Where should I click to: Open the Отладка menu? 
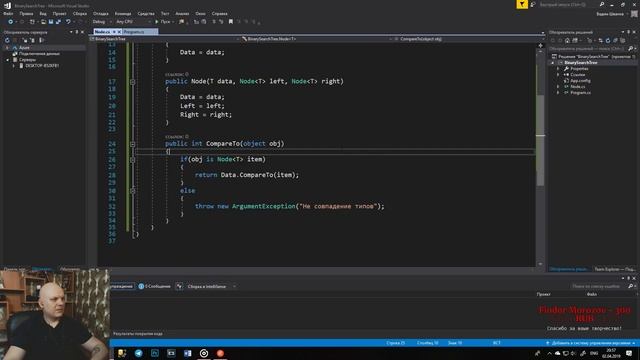100,13
